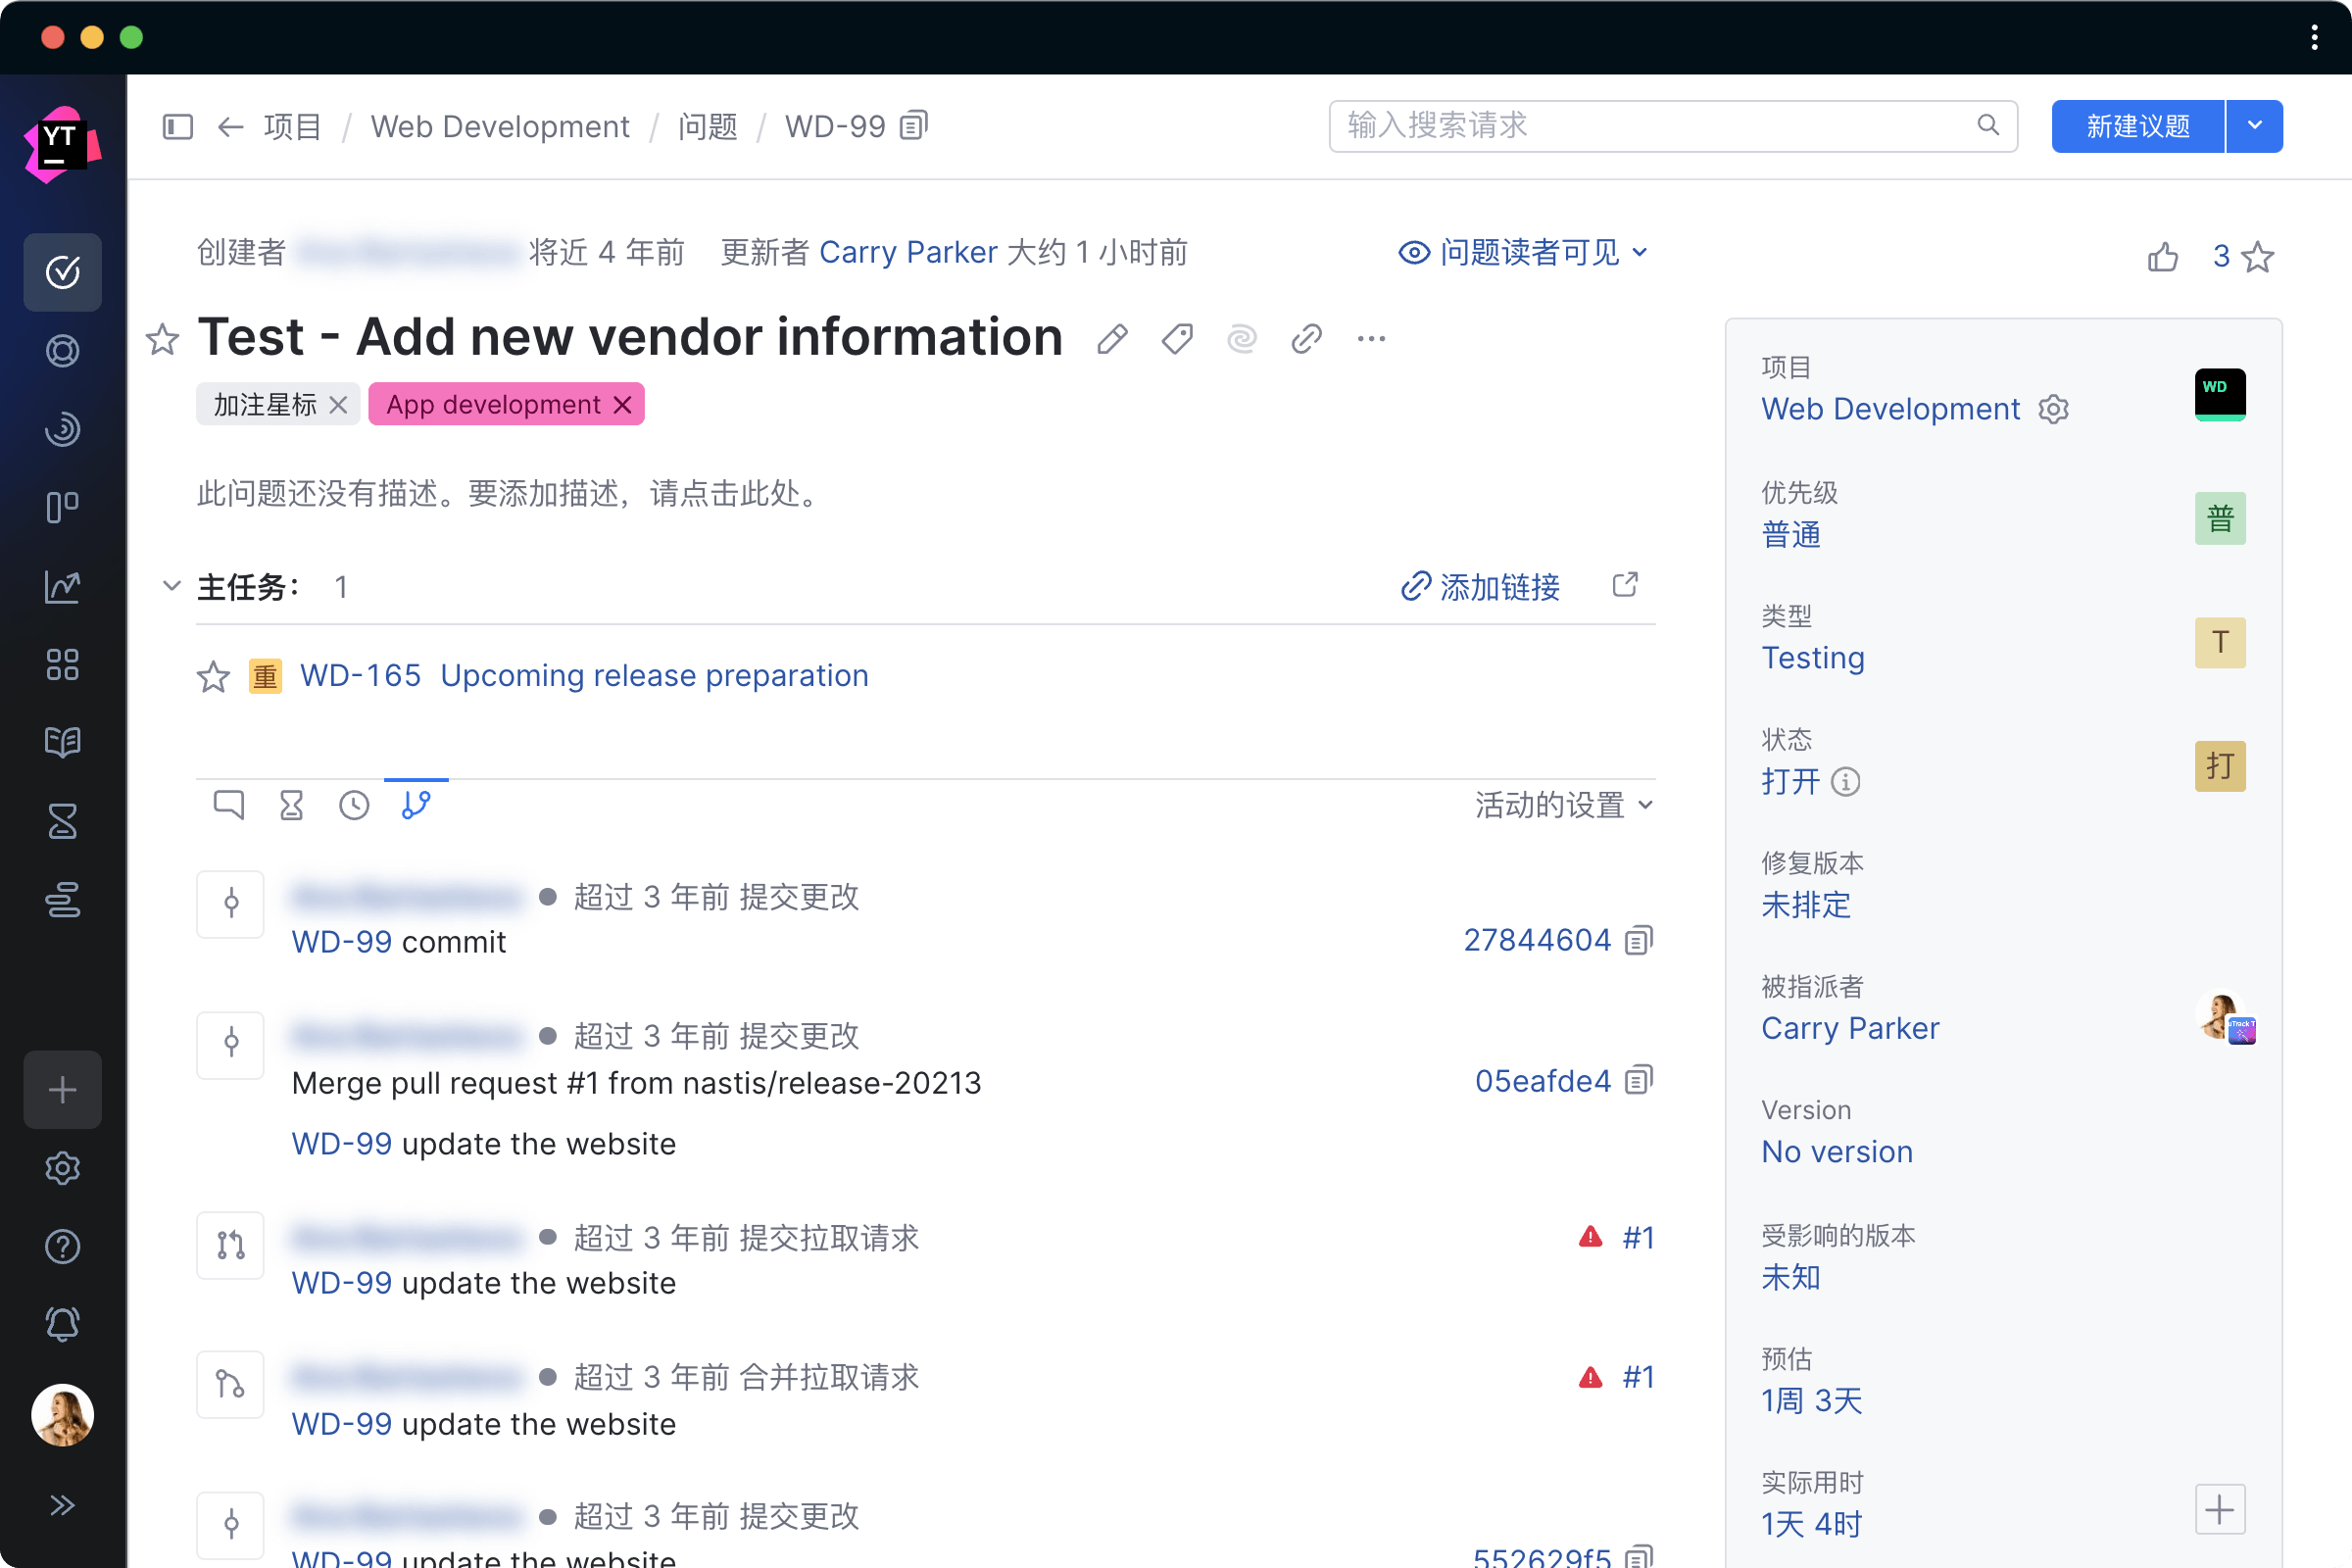Toggle the watchers star showing count 3

point(2258,257)
